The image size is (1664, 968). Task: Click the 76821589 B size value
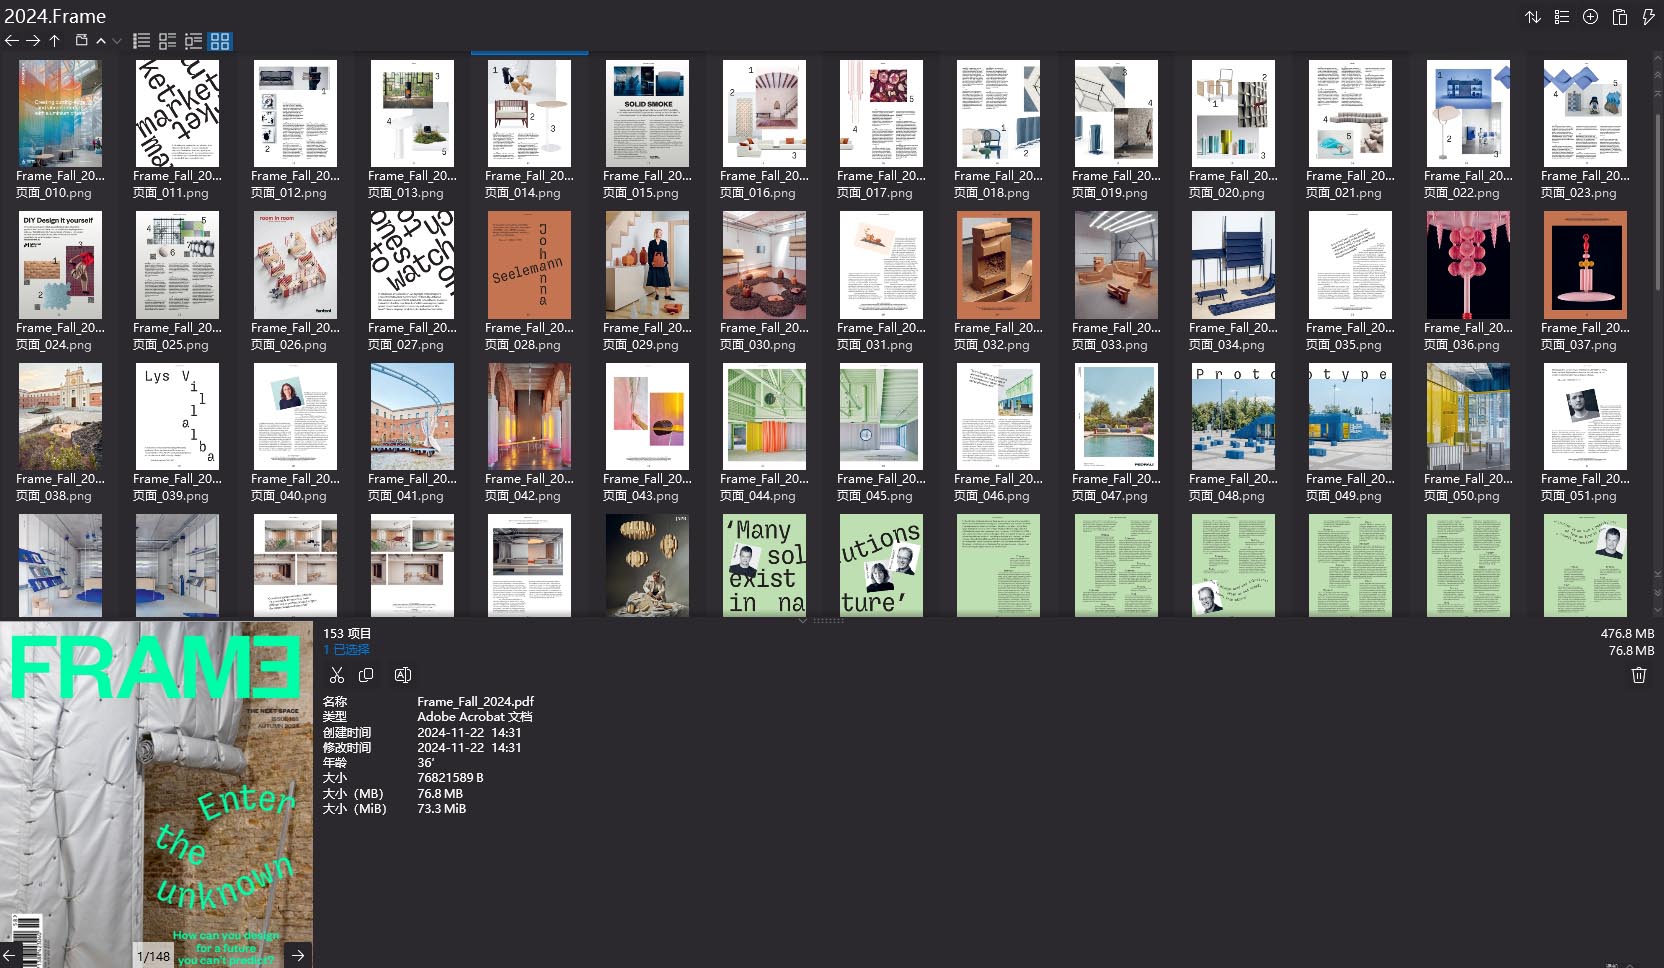450,778
